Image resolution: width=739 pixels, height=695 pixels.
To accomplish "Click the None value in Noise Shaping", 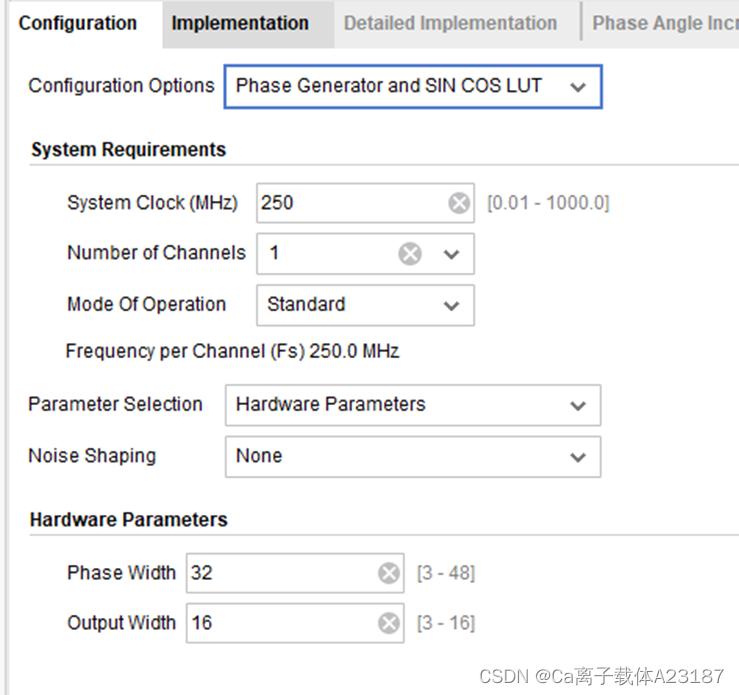I will (x=259, y=456).
